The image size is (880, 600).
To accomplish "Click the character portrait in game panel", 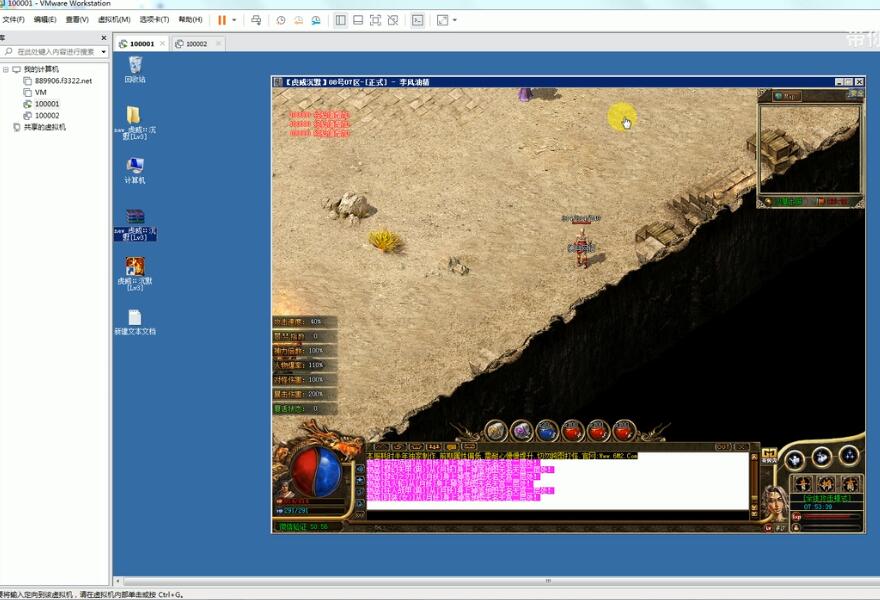I will [774, 502].
